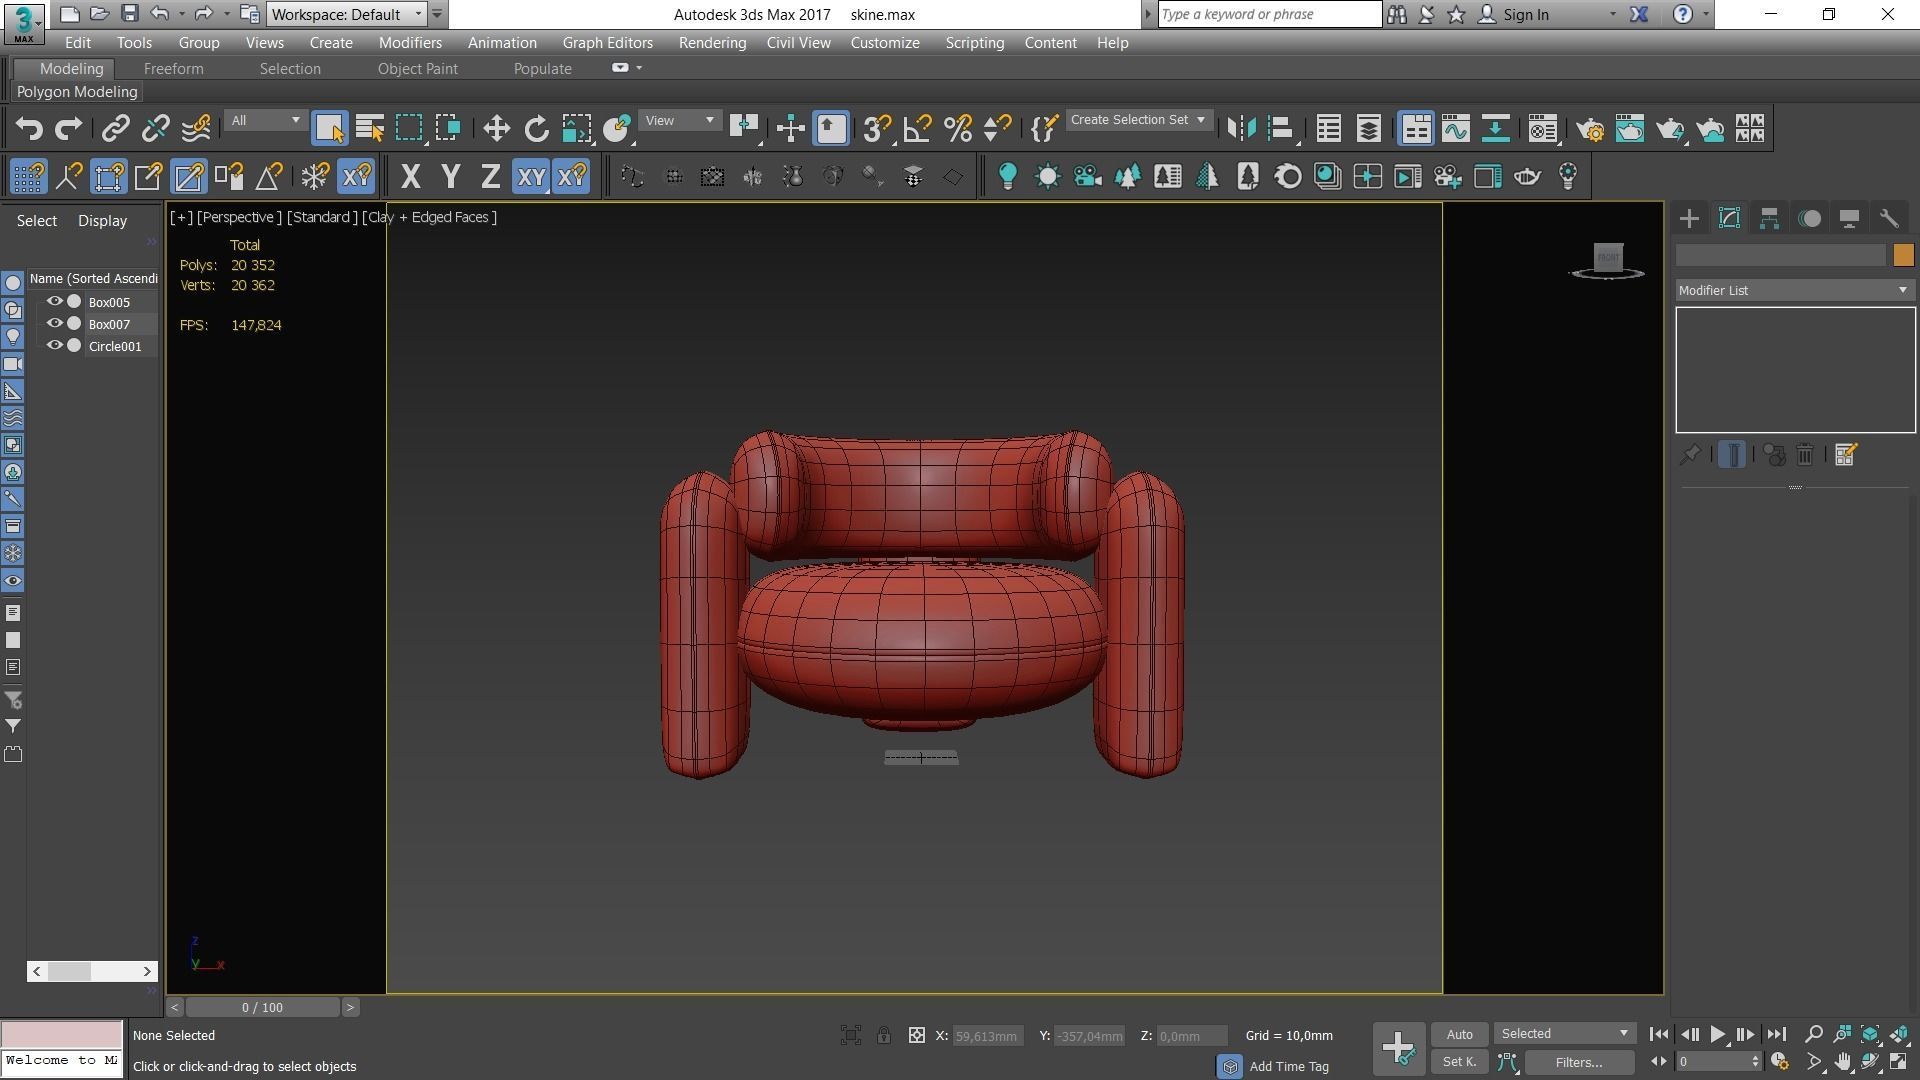
Task: Click the time slider 0 / 100 handle
Action: 262,1007
